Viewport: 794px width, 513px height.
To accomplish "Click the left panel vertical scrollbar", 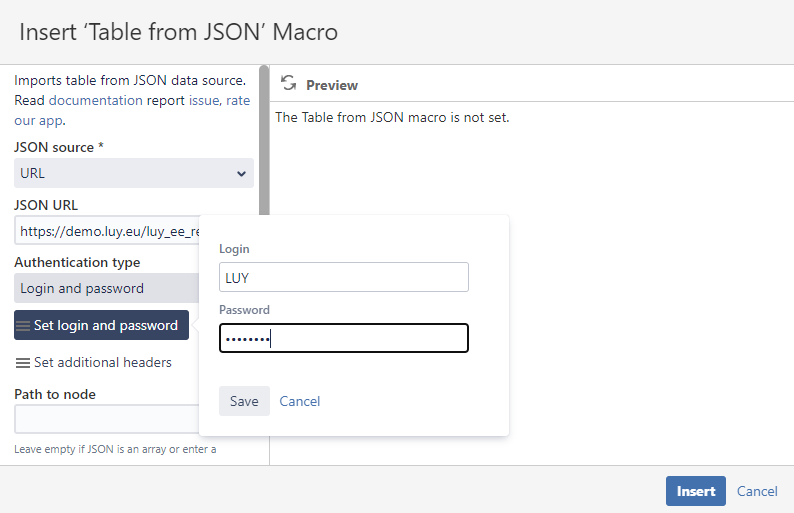I will (x=263, y=140).
